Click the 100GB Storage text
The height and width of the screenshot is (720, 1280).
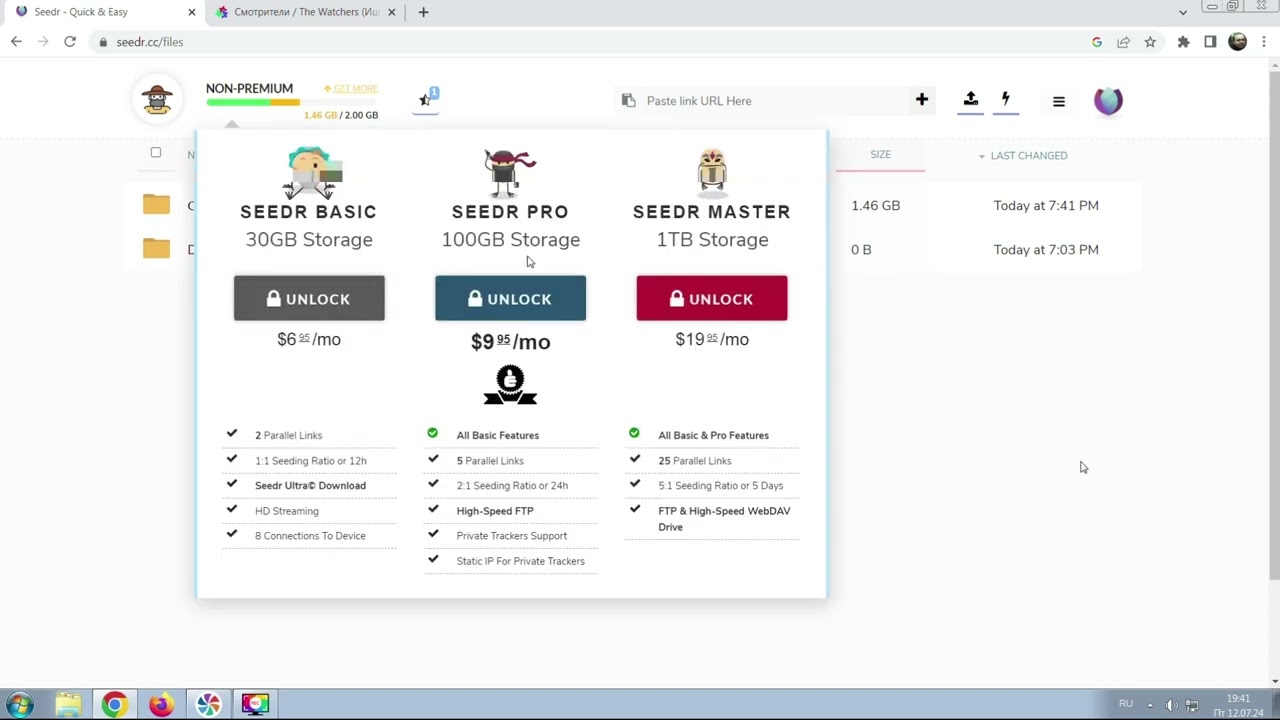point(511,240)
